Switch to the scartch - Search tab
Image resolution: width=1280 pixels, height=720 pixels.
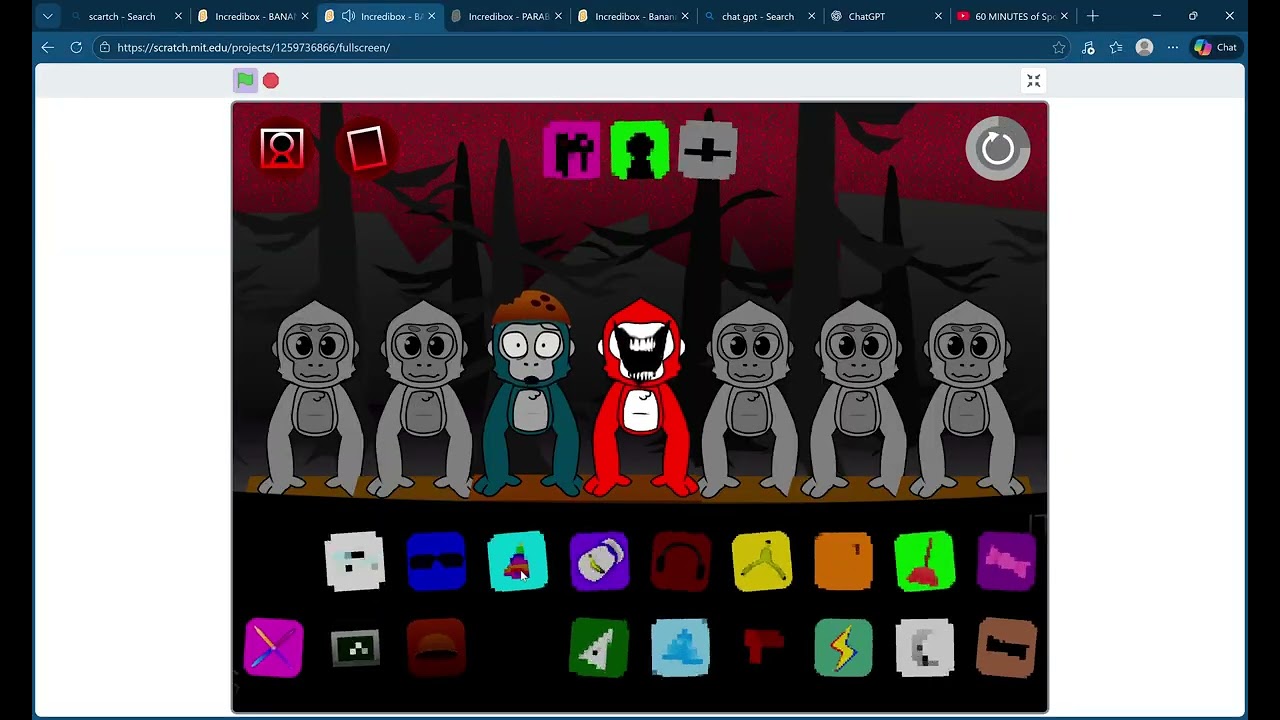(x=122, y=16)
